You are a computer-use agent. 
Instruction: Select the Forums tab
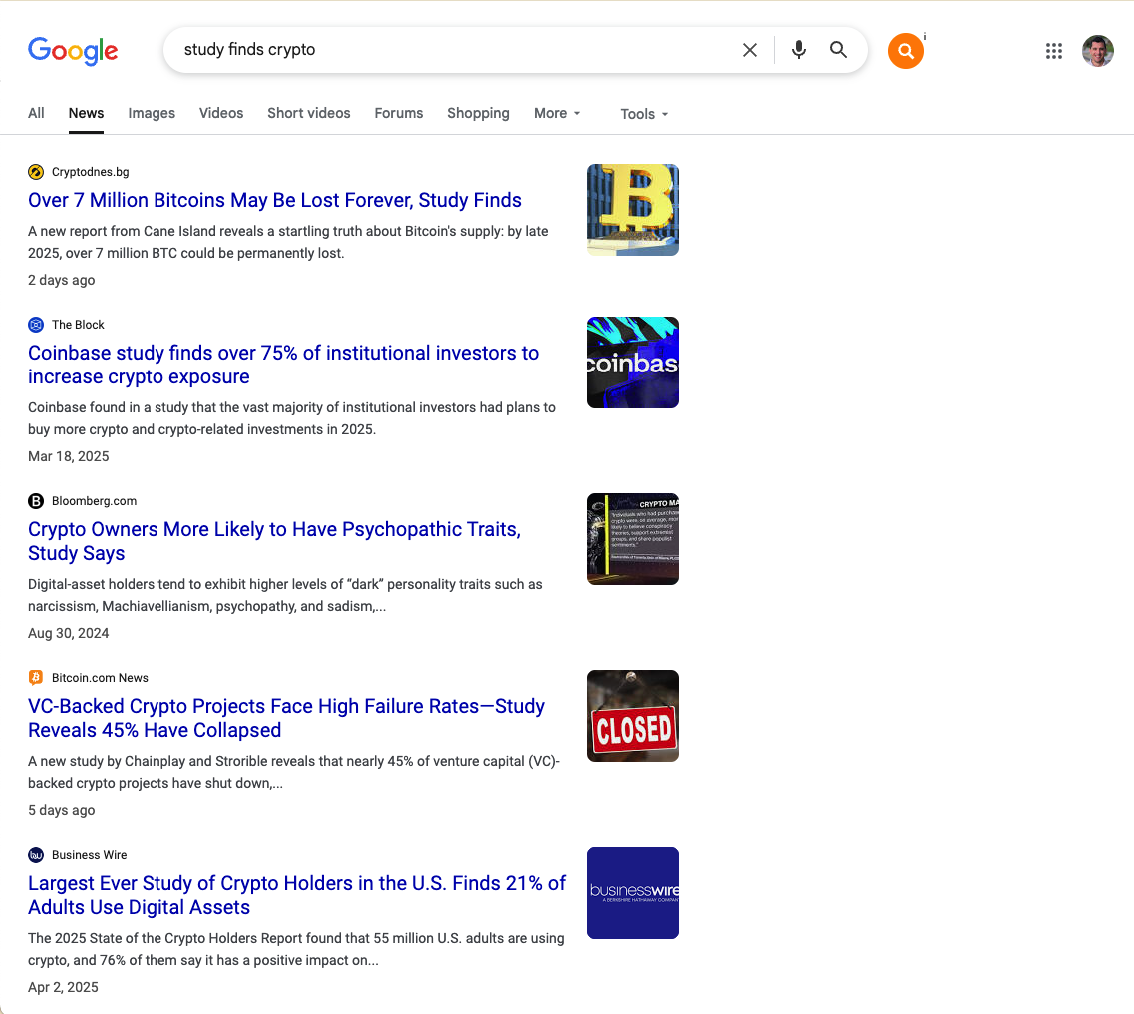click(x=399, y=113)
